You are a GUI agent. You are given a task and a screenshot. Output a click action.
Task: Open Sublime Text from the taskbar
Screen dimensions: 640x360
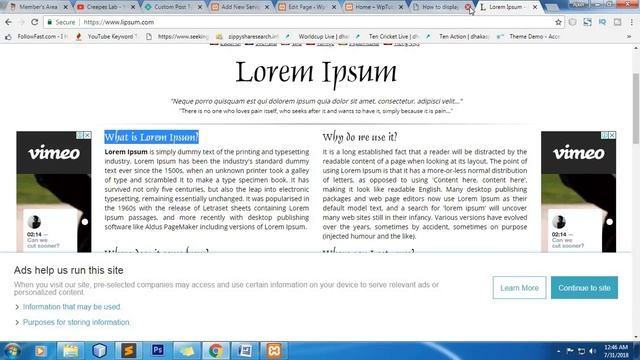pyautogui.click(x=128, y=351)
